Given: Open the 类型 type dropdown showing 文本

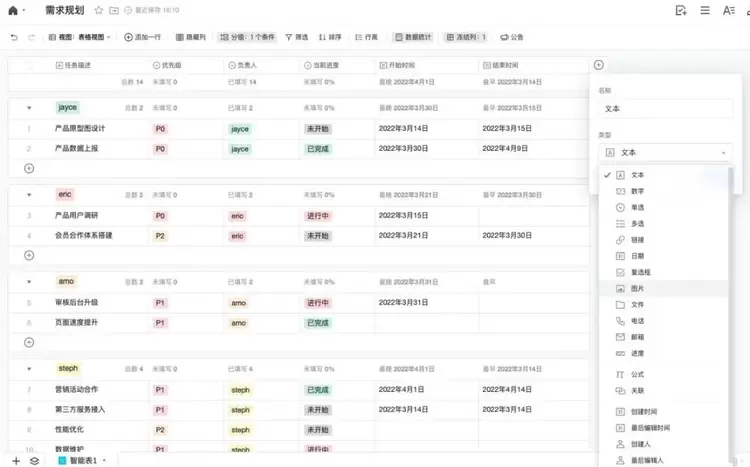Looking at the screenshot, I should tap(665, 153).
